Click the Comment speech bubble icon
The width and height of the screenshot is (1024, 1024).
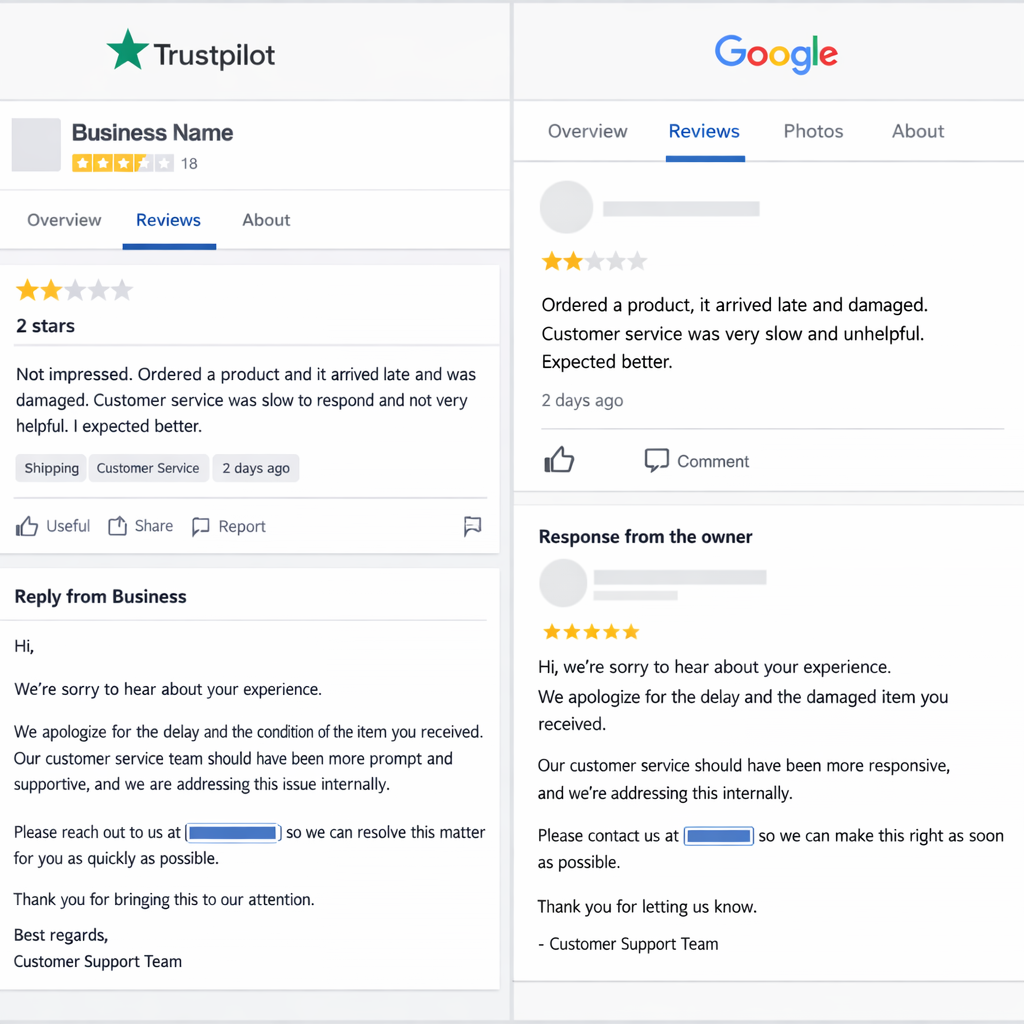tap(656, 460)
